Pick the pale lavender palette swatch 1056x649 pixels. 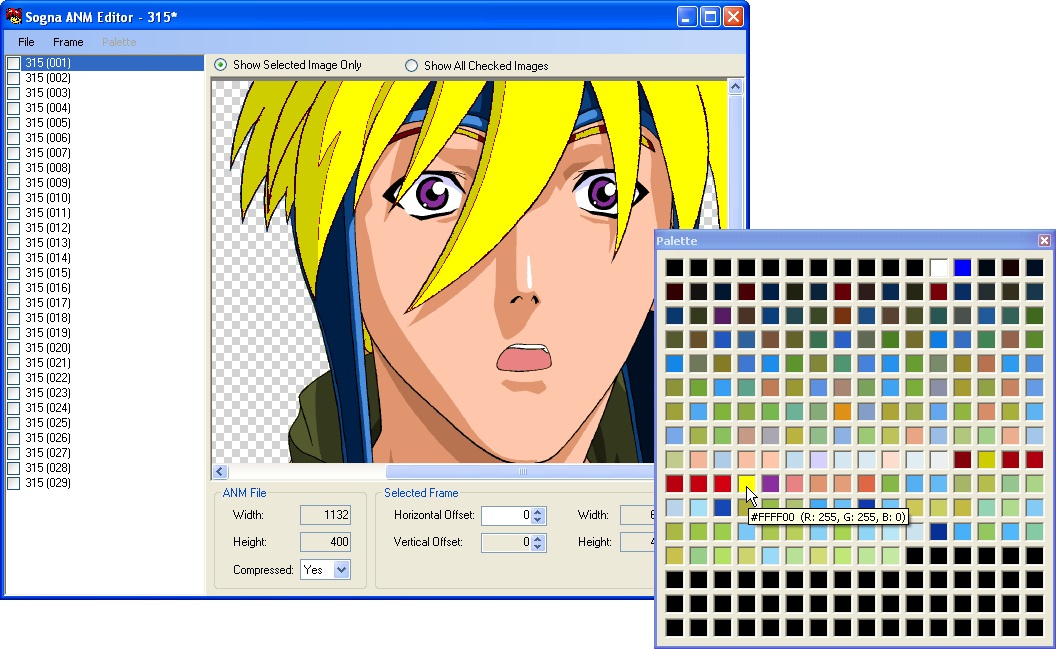pyautogui.click(x=818, y=460)
